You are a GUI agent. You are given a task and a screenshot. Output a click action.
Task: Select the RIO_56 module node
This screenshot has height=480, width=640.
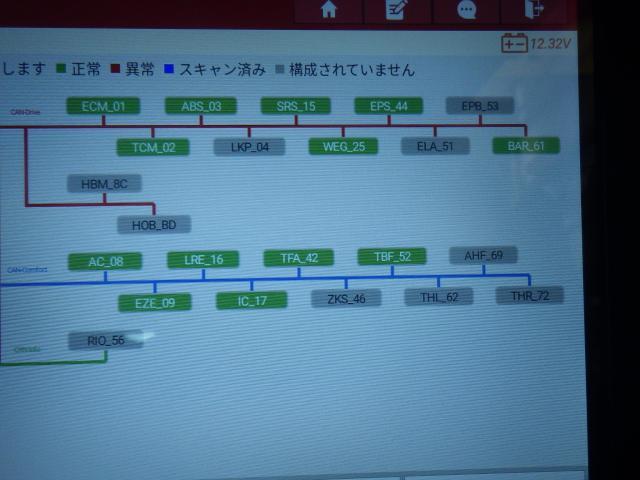pos(105,341)
